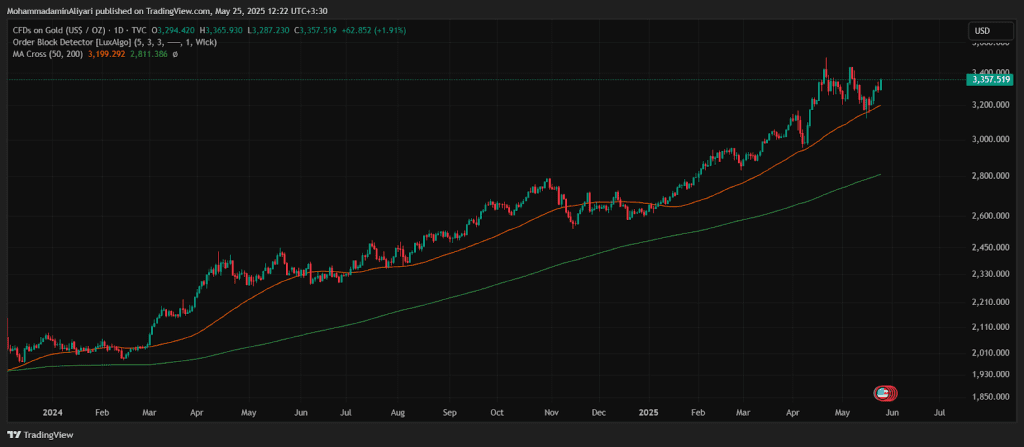Click the TradingView logo icon
The image size is (1024, 447).
[14, 435]
